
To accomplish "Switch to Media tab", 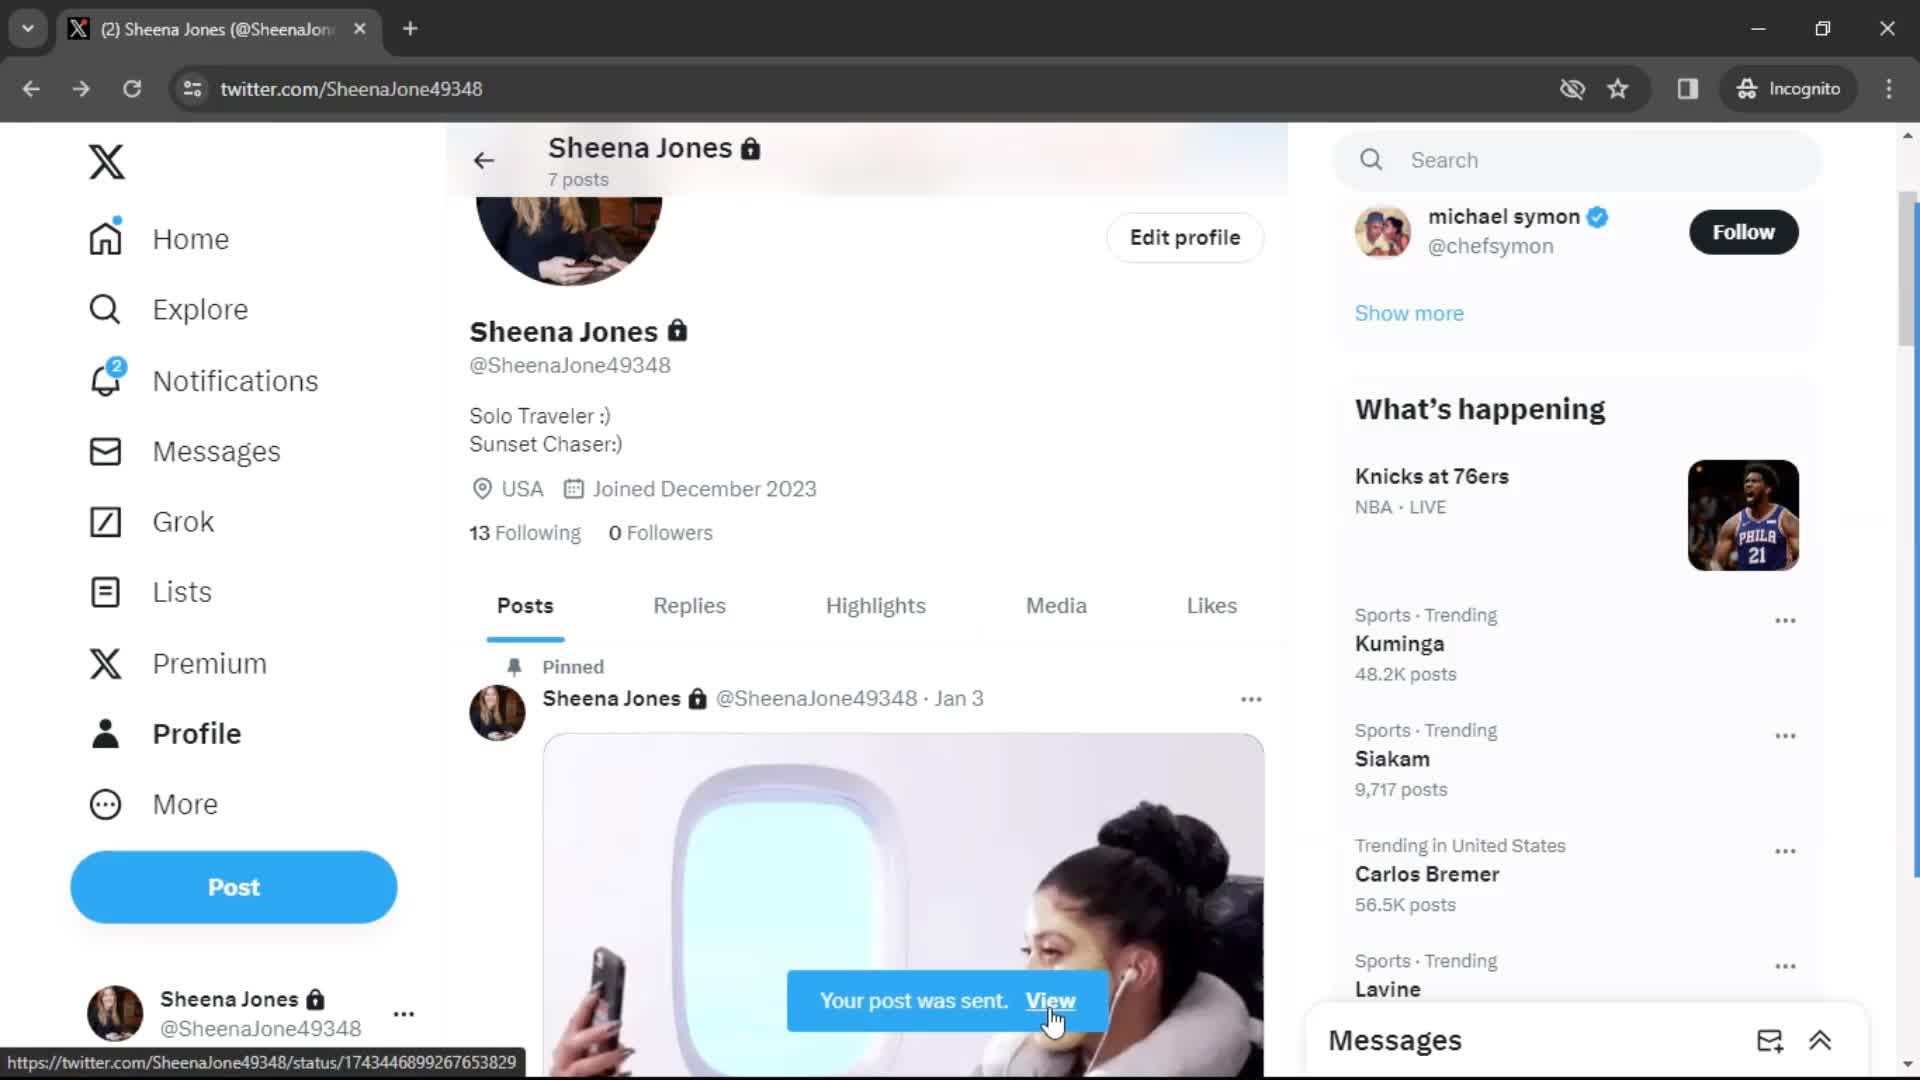I will 1056,605.
